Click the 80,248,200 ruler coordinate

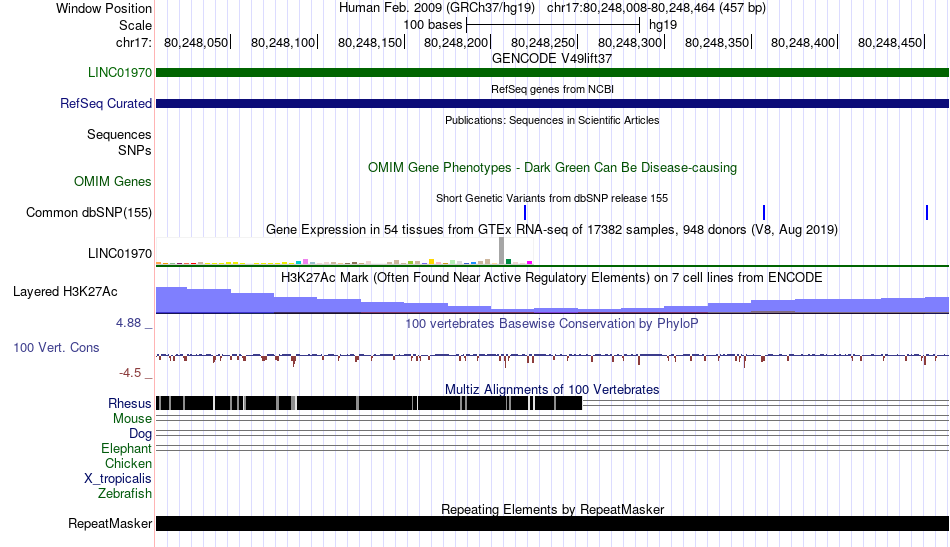pyautogui.click(x=456, y=42)
